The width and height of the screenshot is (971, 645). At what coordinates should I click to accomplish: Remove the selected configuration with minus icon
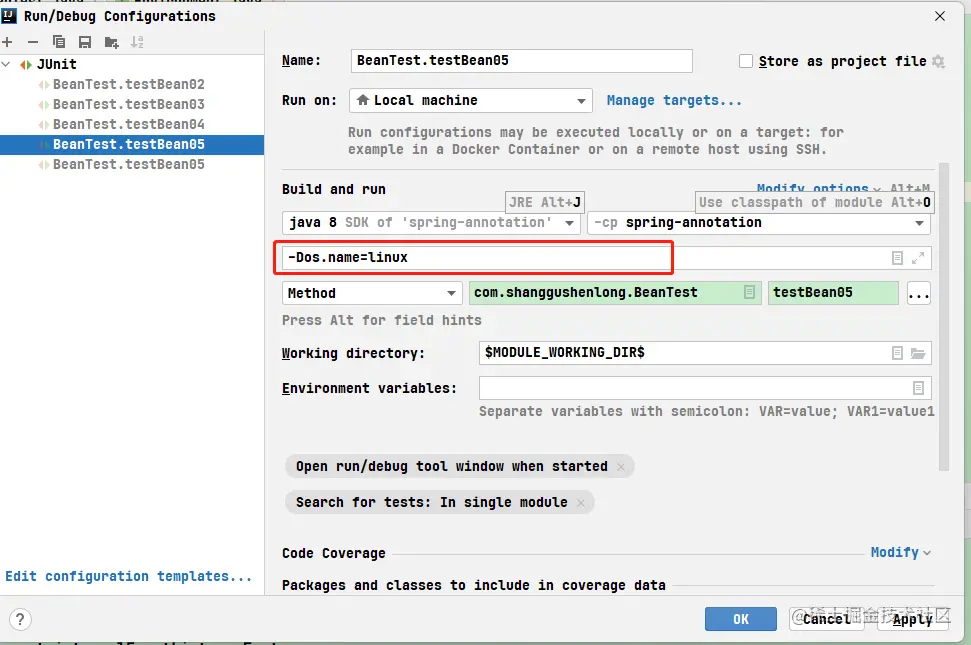pyautogui.click(x=33, y=42)
